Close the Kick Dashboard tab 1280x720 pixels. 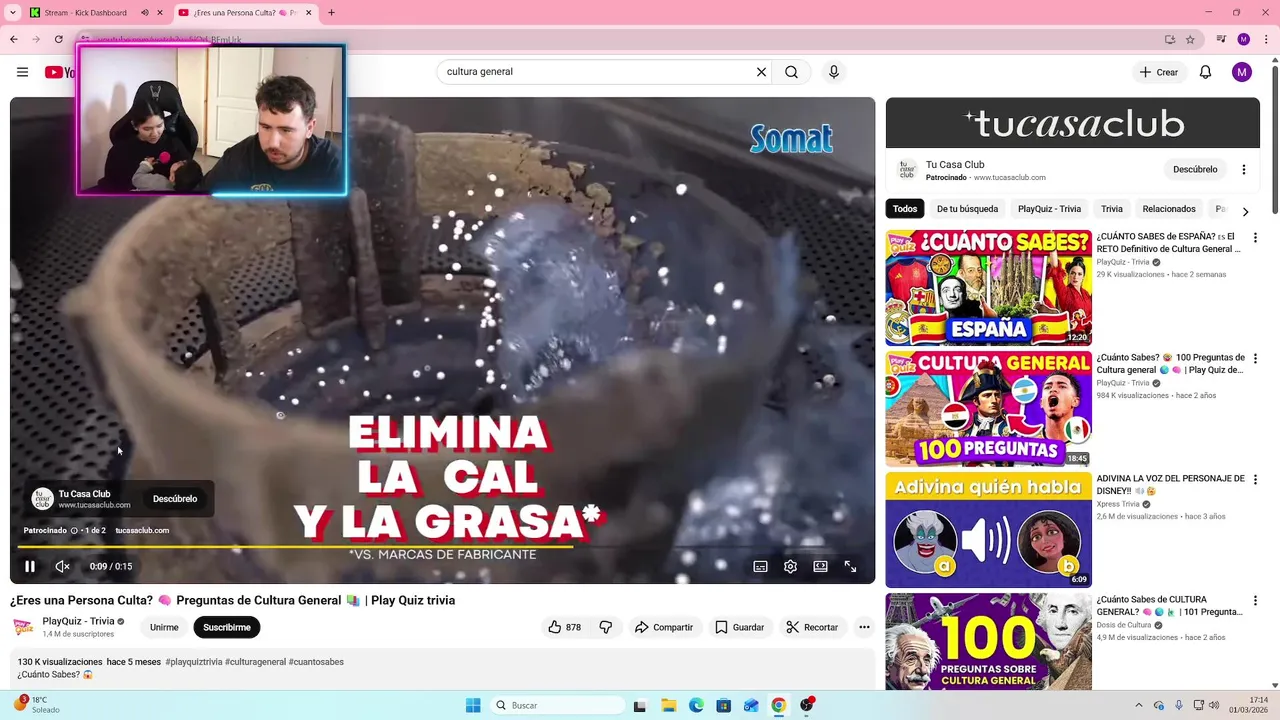point(160,13)
